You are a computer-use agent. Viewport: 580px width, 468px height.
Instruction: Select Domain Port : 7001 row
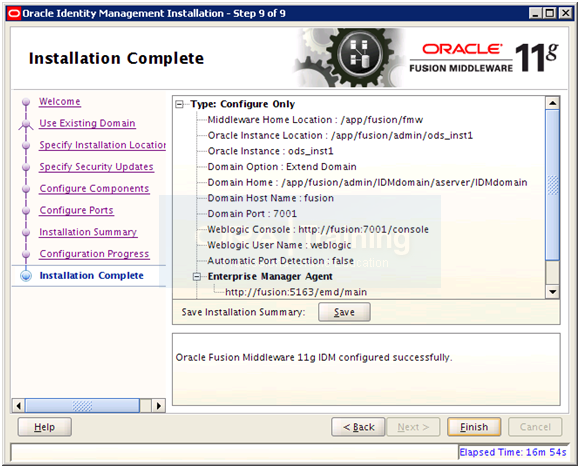pos(252,214)
